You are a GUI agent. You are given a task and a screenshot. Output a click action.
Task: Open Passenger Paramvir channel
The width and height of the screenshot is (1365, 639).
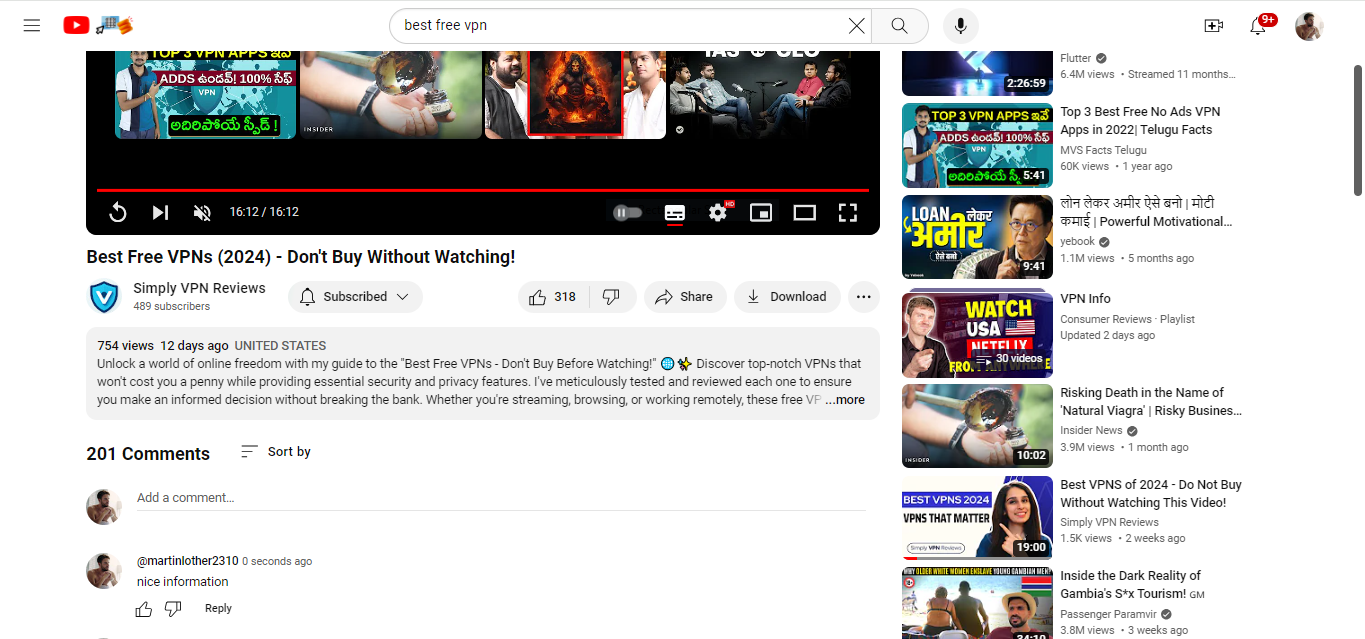tap(1110, 614)
